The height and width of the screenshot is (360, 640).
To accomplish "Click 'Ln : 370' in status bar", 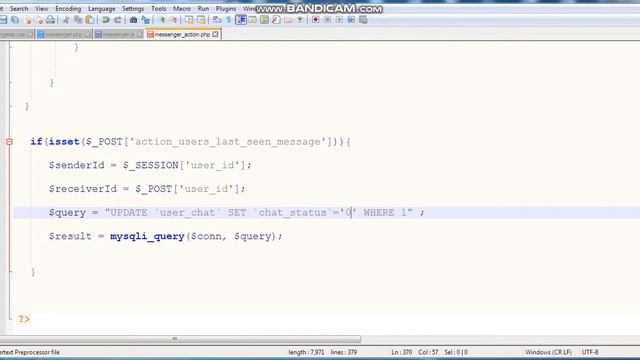I will click(402, 352).
